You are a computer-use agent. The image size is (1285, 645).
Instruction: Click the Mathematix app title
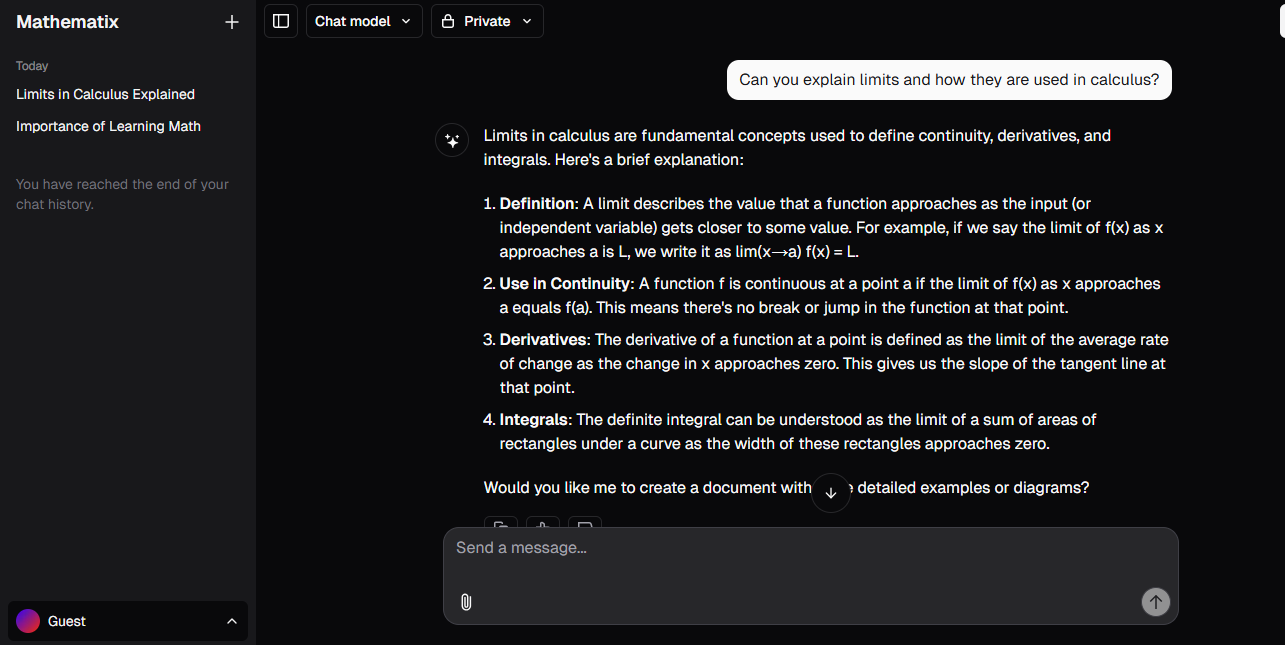[67, 22]
